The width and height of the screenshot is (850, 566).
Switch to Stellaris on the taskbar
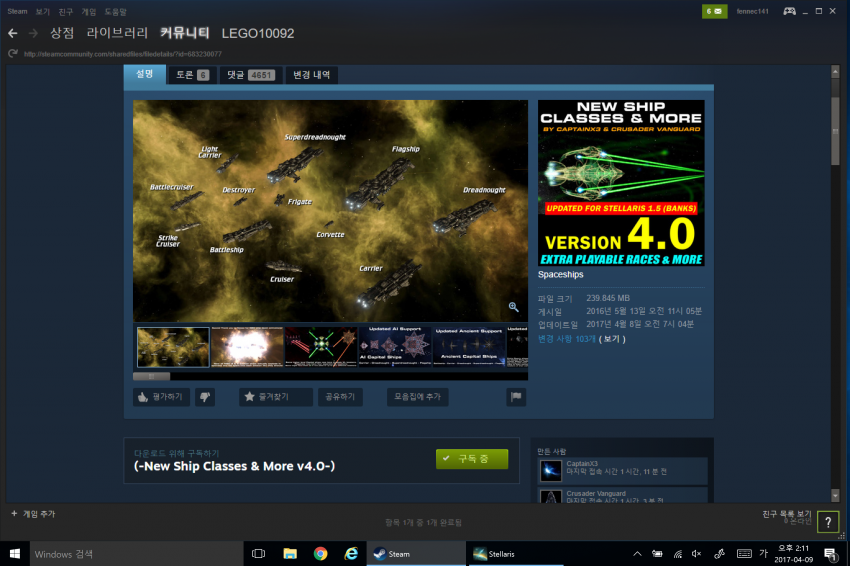[x=516, y=554]
